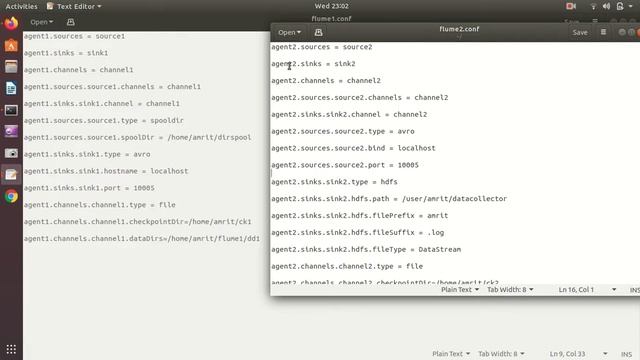640x360 pixels.
Task: Open the Text Editor application menu
Action: [x=74, y=6]
